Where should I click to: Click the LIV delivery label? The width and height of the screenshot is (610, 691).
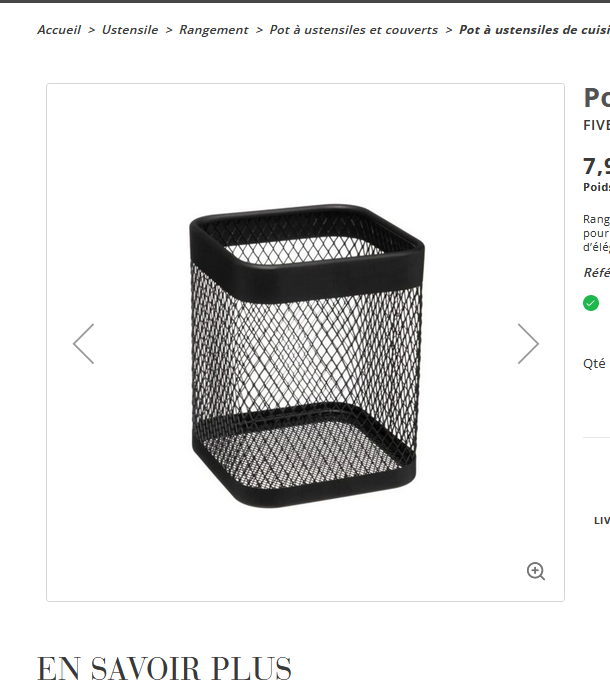pos(602,520)
